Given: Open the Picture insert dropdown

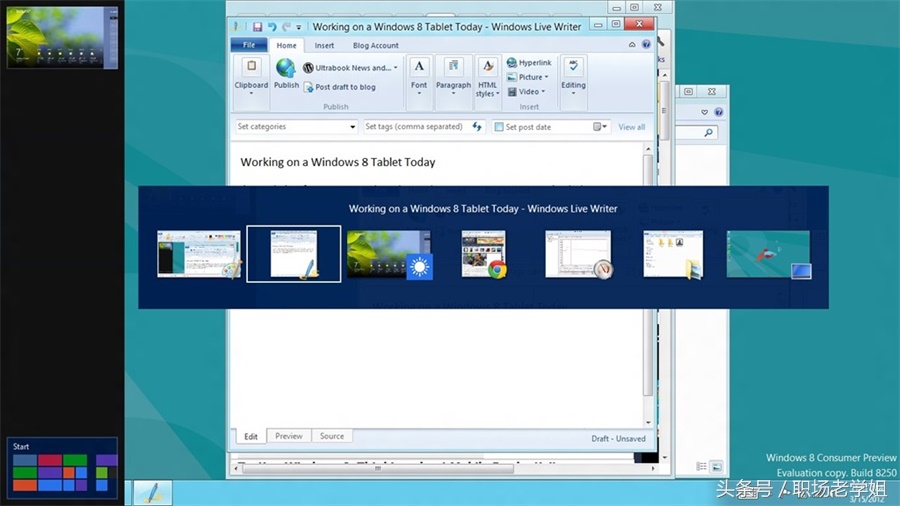Looking at the screenshot, I should coord(528,77).
